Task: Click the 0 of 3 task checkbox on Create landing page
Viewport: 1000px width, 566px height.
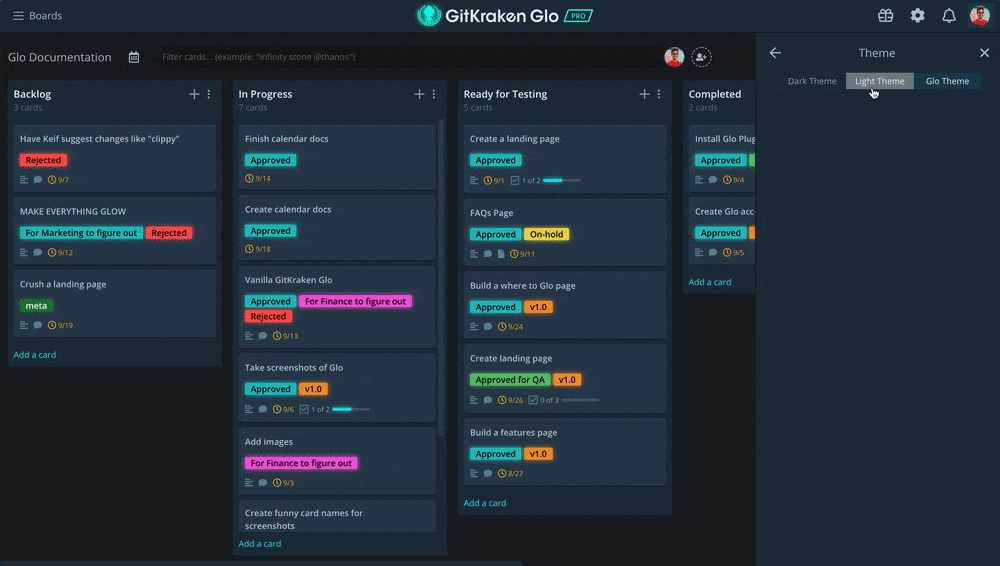Action: tap(533, 400)
